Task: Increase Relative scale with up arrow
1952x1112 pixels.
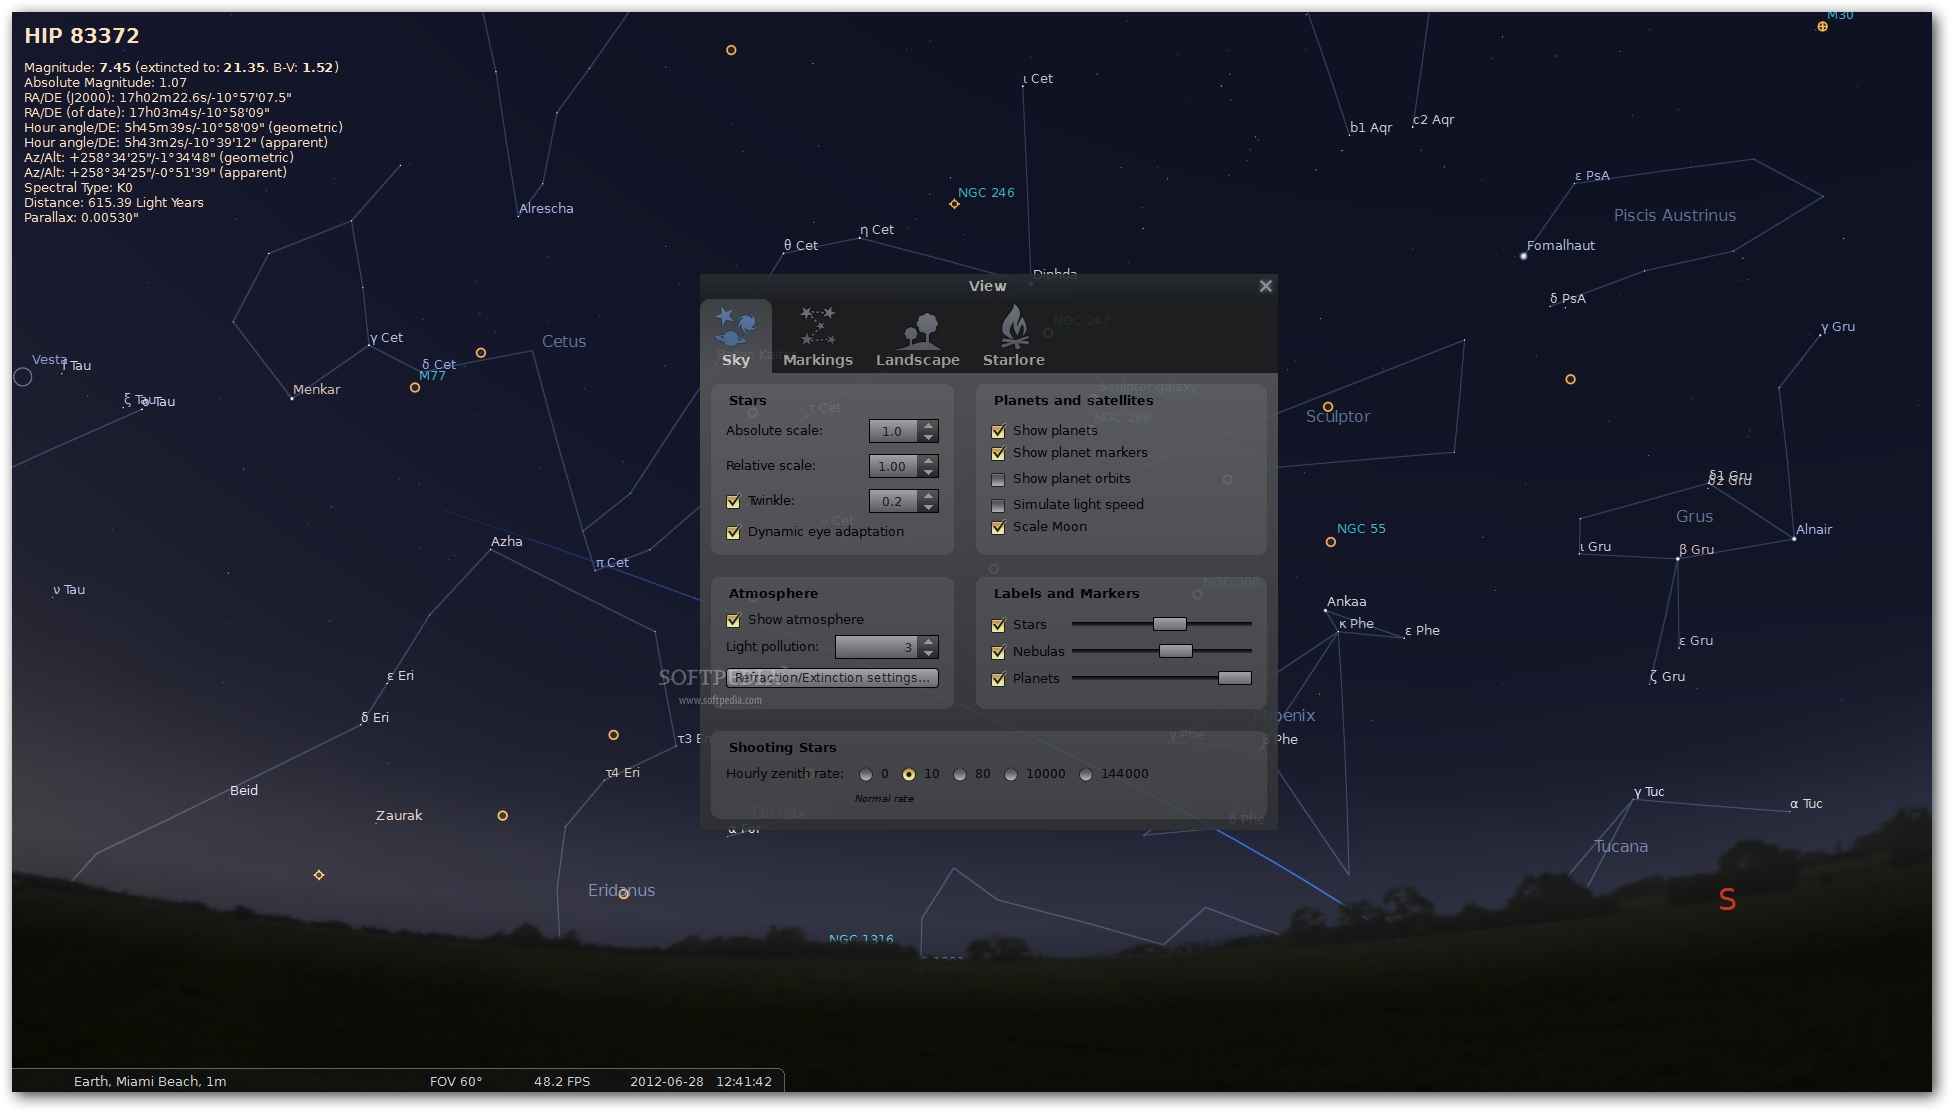Action: pos(928,460)
